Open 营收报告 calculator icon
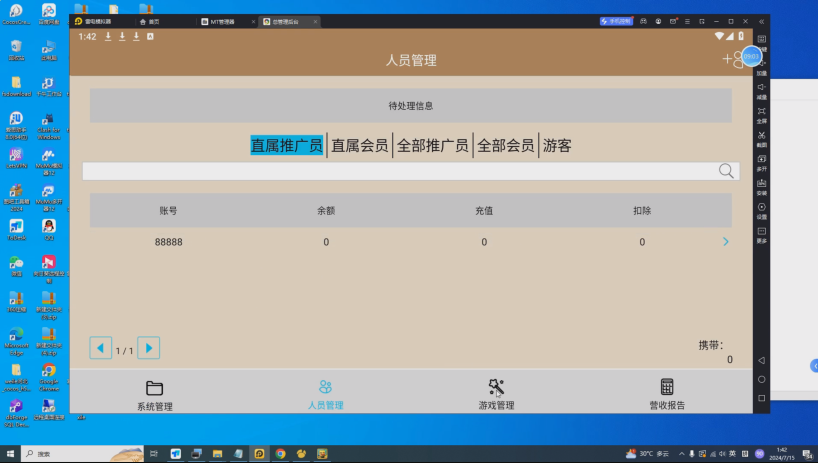This screenshot has width=818, height=463. point(667,388)
